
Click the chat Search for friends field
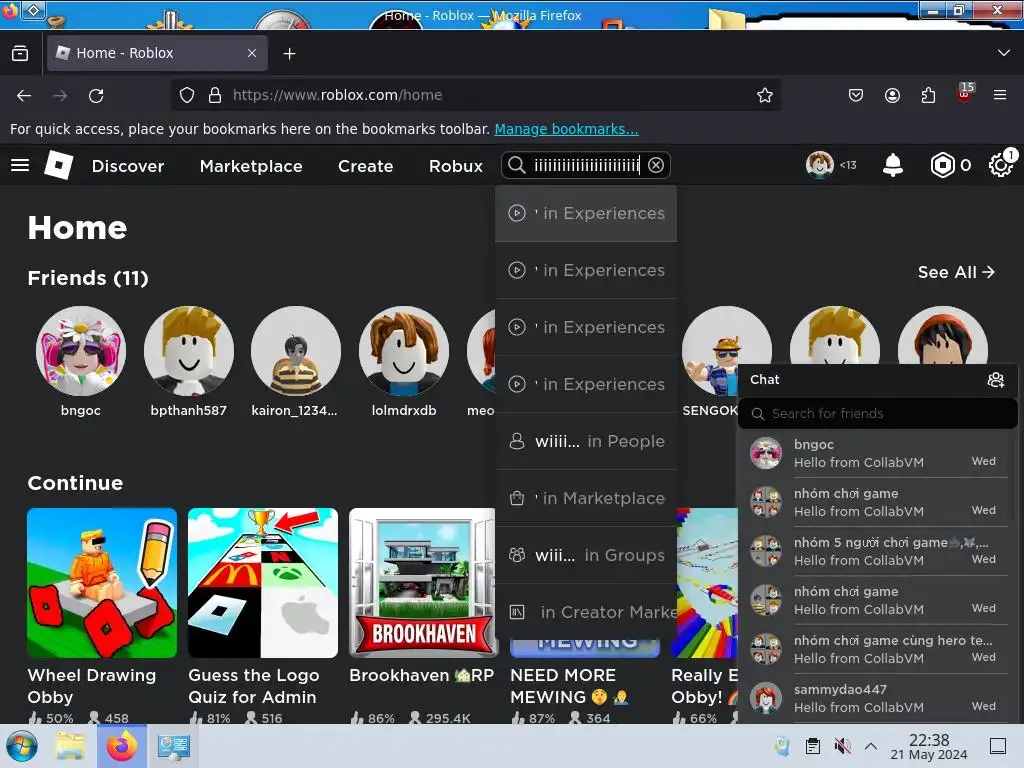[x=877, y=413]
